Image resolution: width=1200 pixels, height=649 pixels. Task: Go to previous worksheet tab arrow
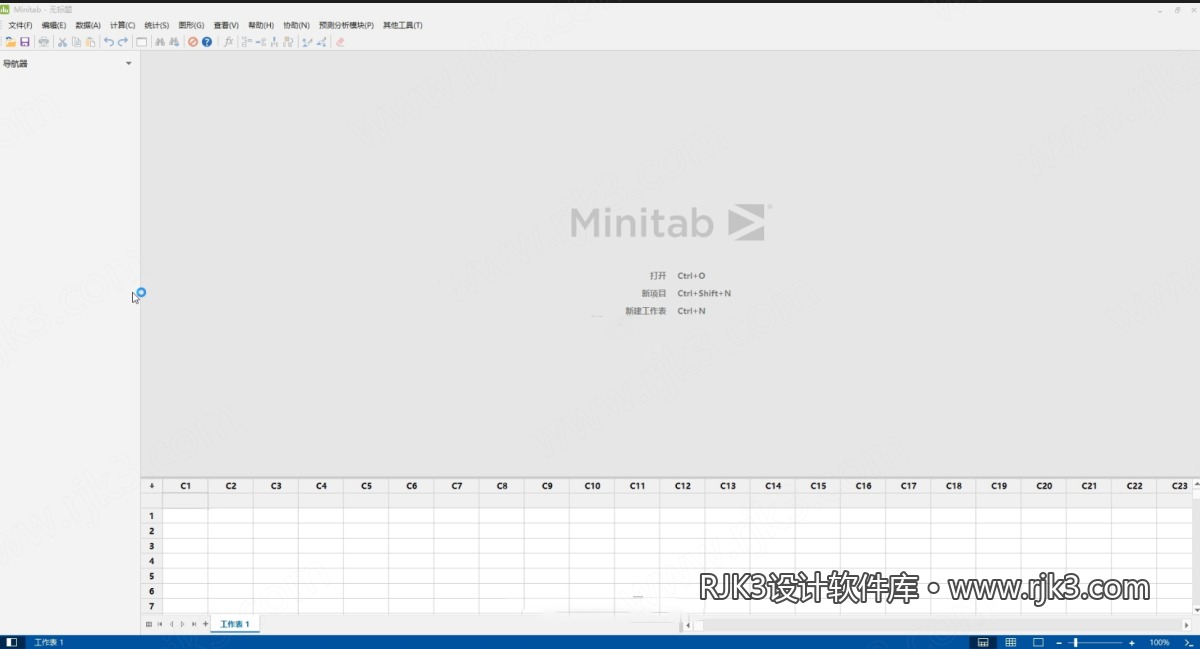coord(171,624)
